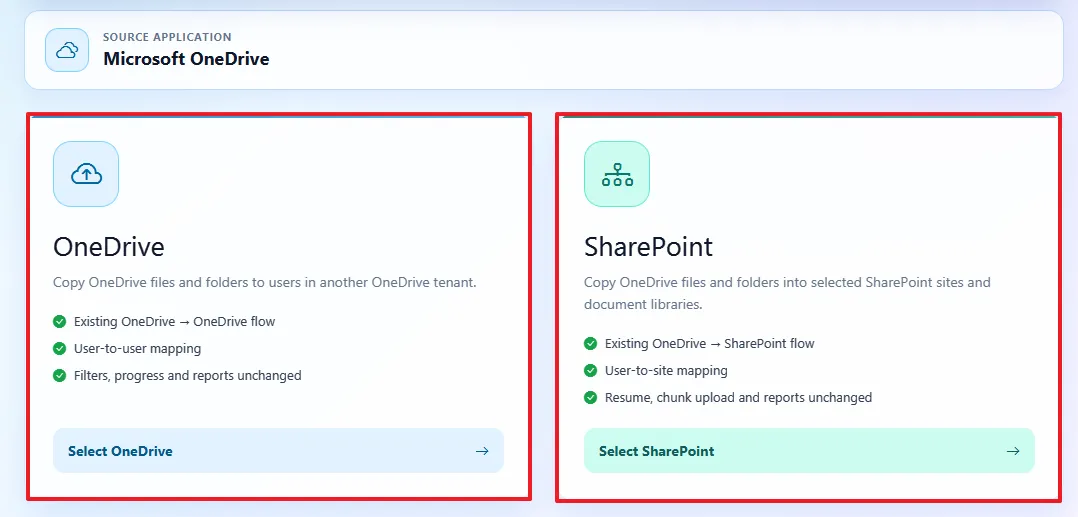
Task: Click the SharePoint card heading
Action: tap(648, 247)
